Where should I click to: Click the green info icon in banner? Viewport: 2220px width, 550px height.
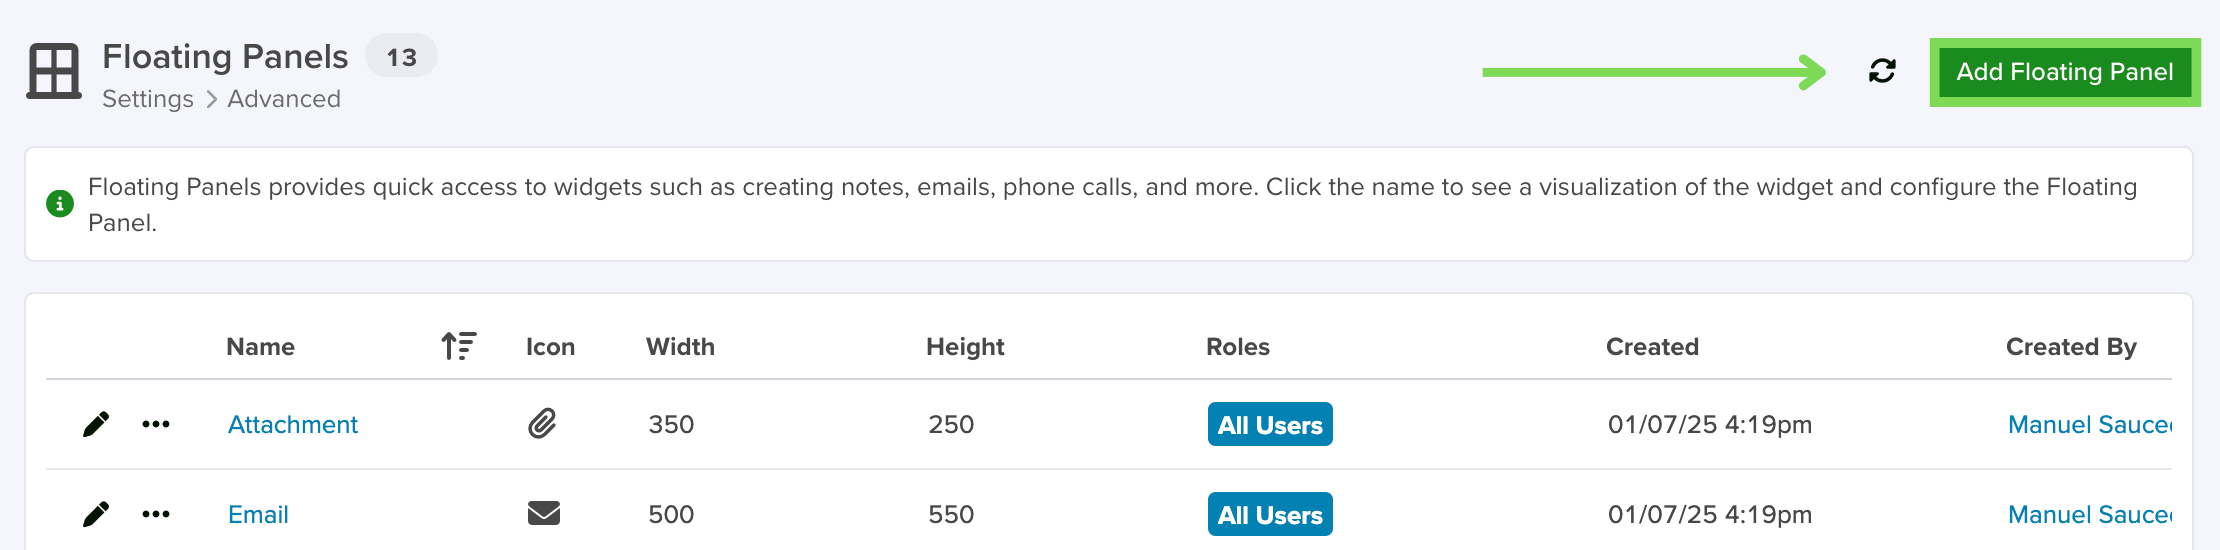pyautogui.click(x=60, y=204)
